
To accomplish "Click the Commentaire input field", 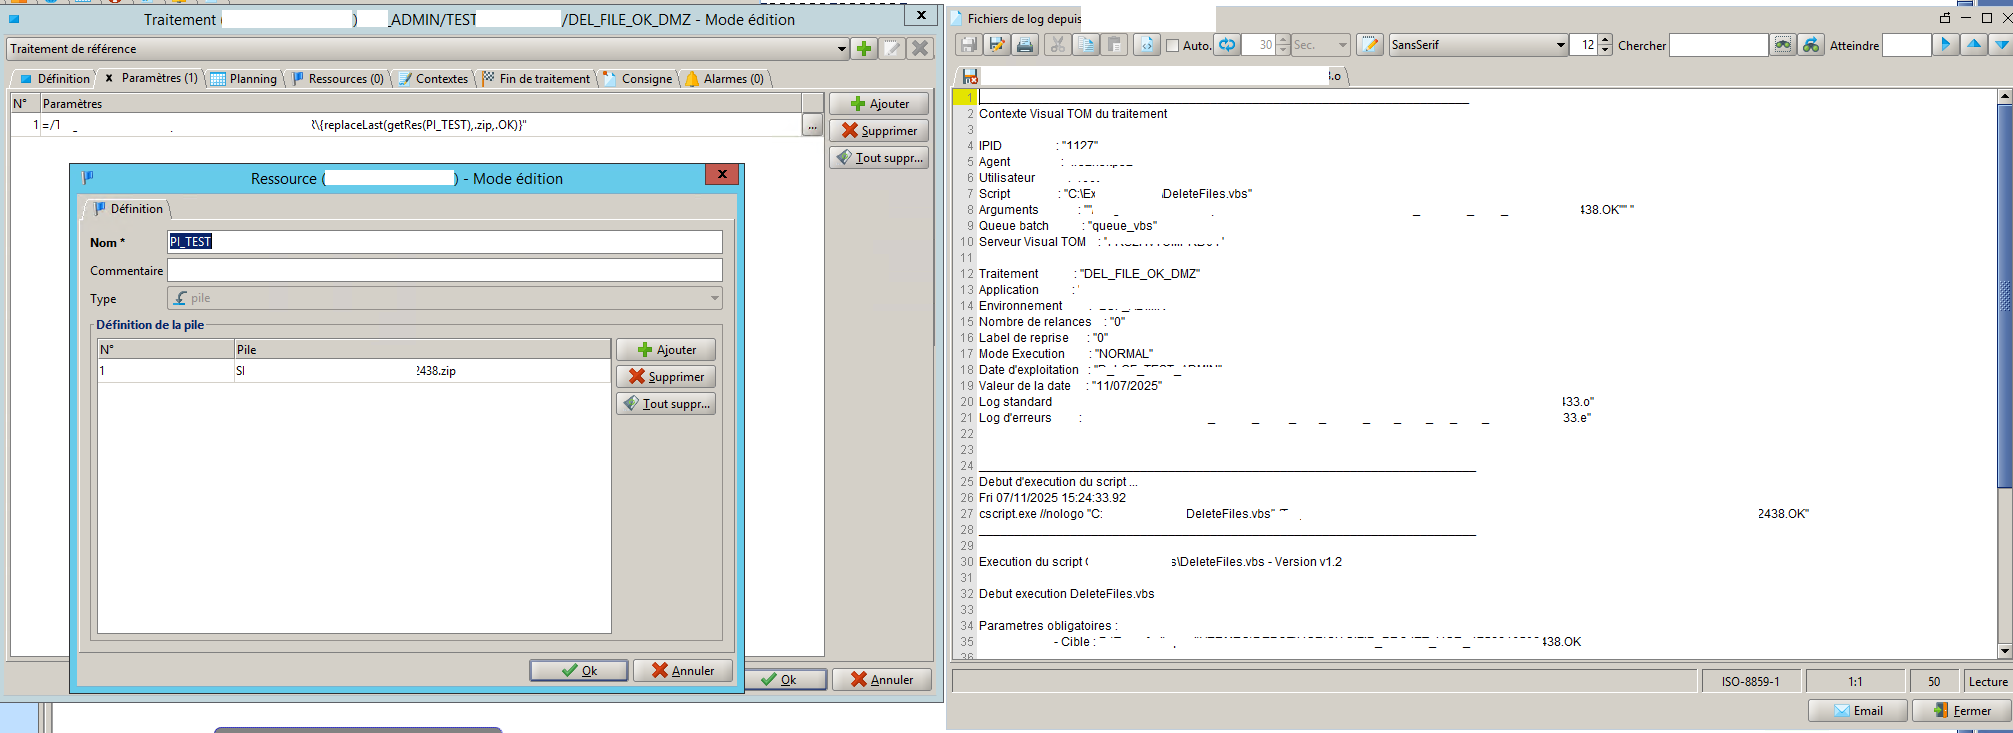I will coord(445,270).
